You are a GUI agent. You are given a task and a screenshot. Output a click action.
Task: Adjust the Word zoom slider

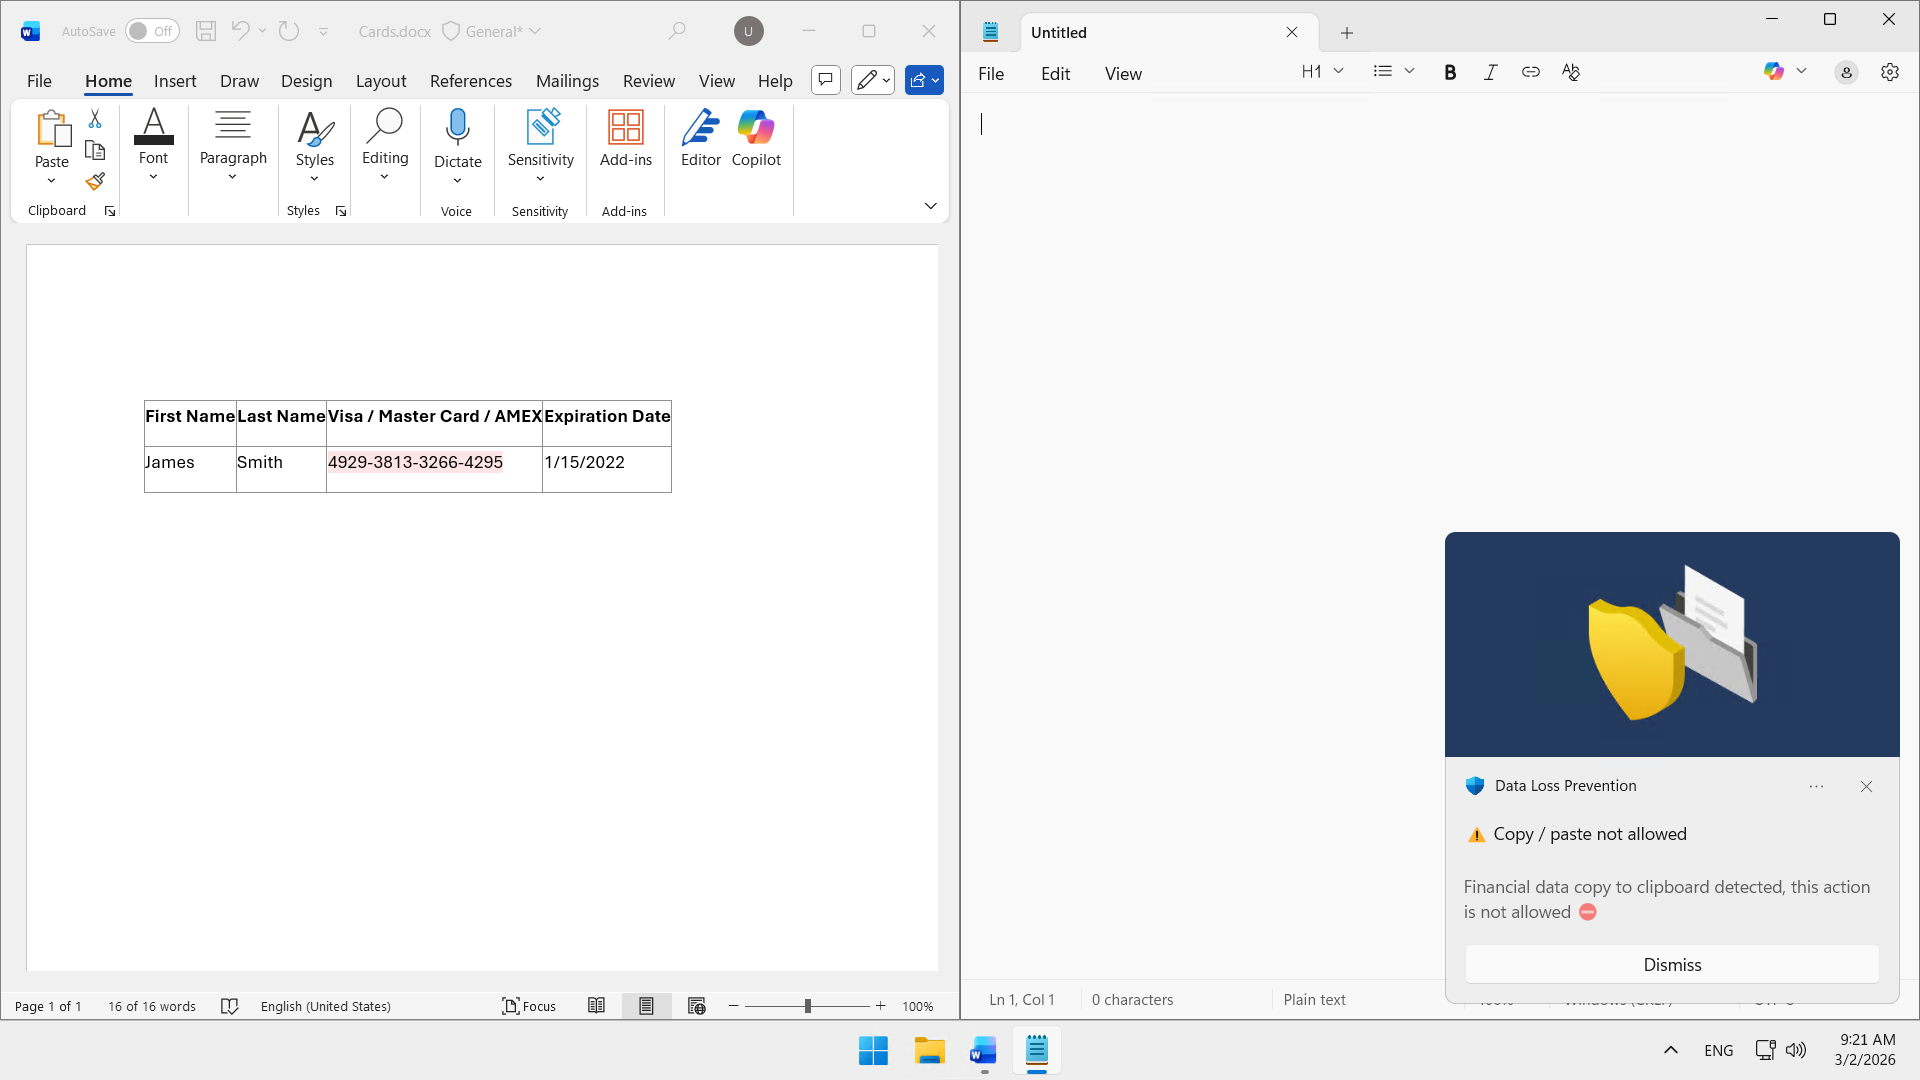807,1006
